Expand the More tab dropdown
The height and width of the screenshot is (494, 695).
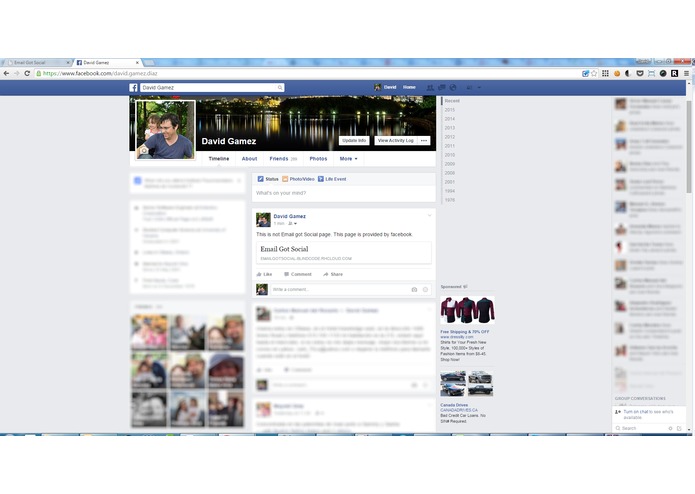coord(348,159)
